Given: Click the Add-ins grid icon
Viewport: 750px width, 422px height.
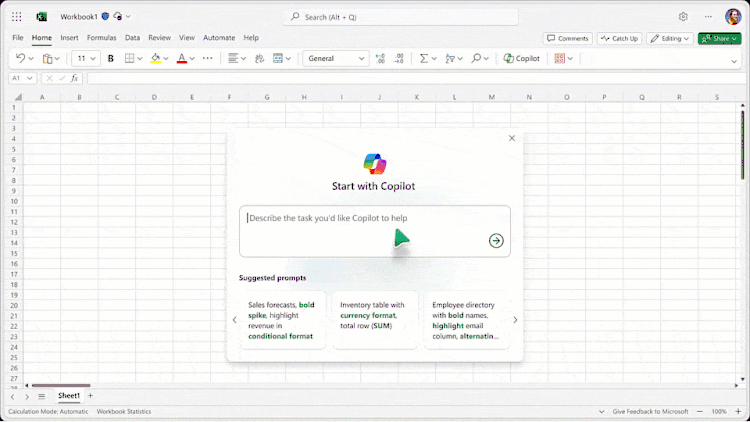Looking at the screenshot, I should click(559, 58).
